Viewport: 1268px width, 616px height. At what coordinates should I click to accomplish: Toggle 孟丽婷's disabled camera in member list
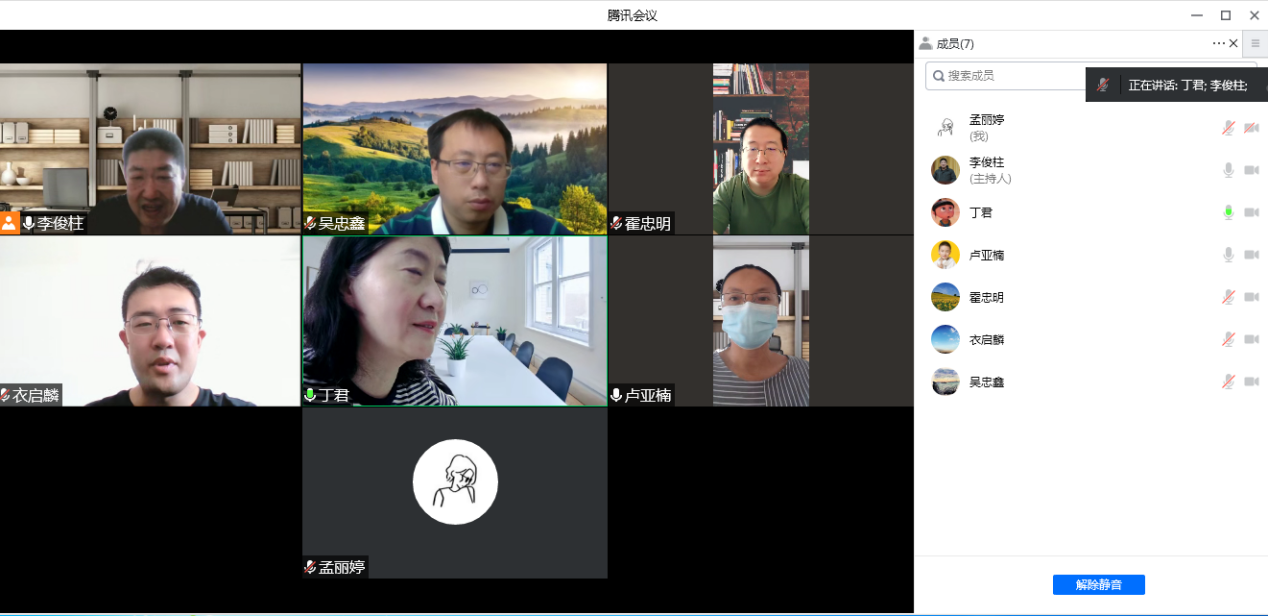[1251, 128]
